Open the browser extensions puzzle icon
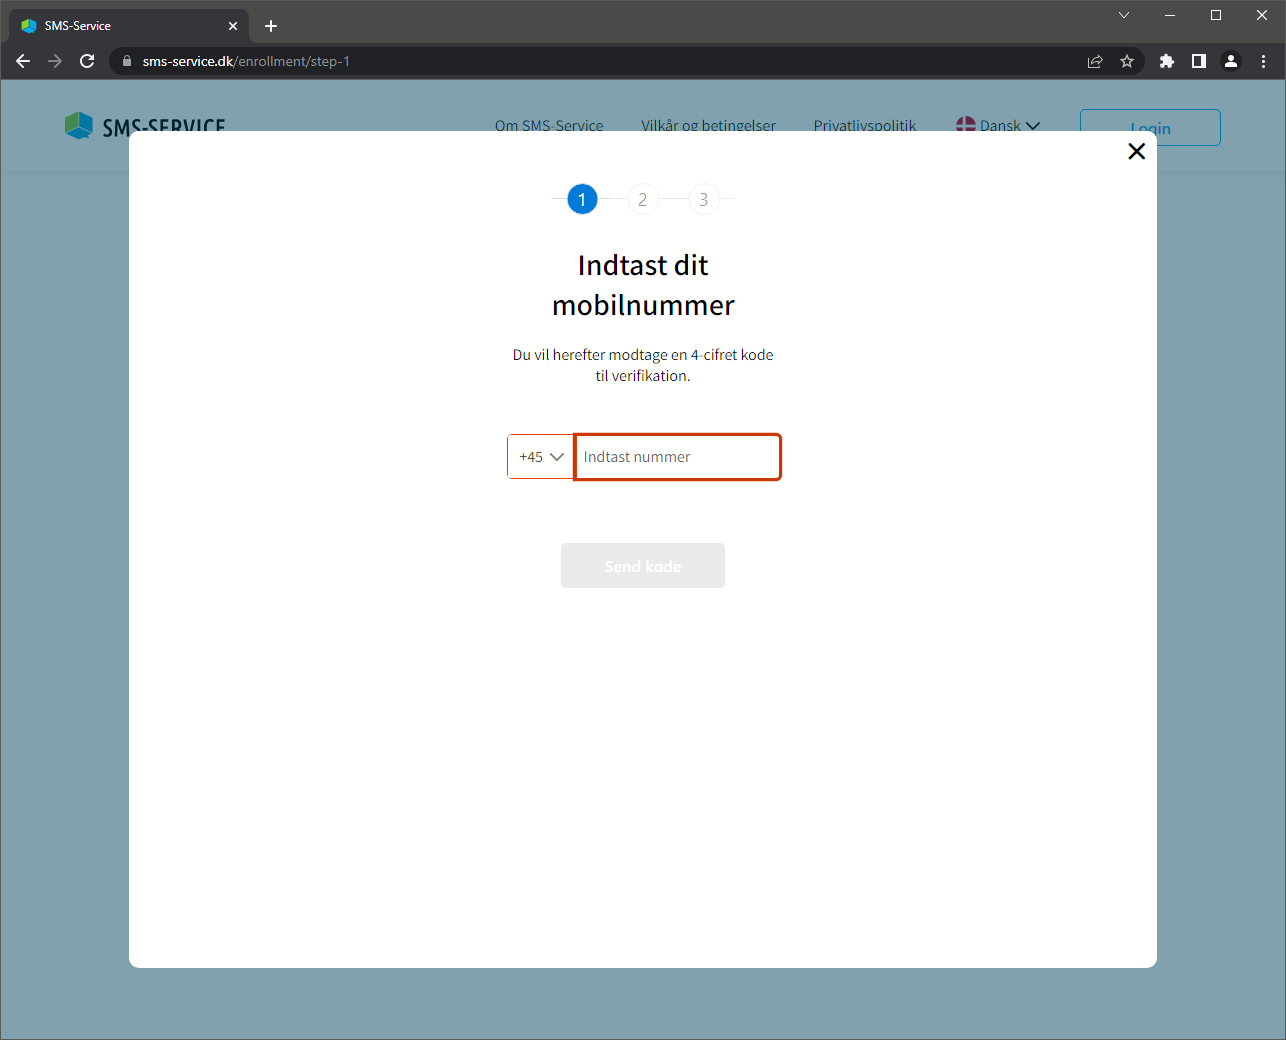 (1166, 61)
